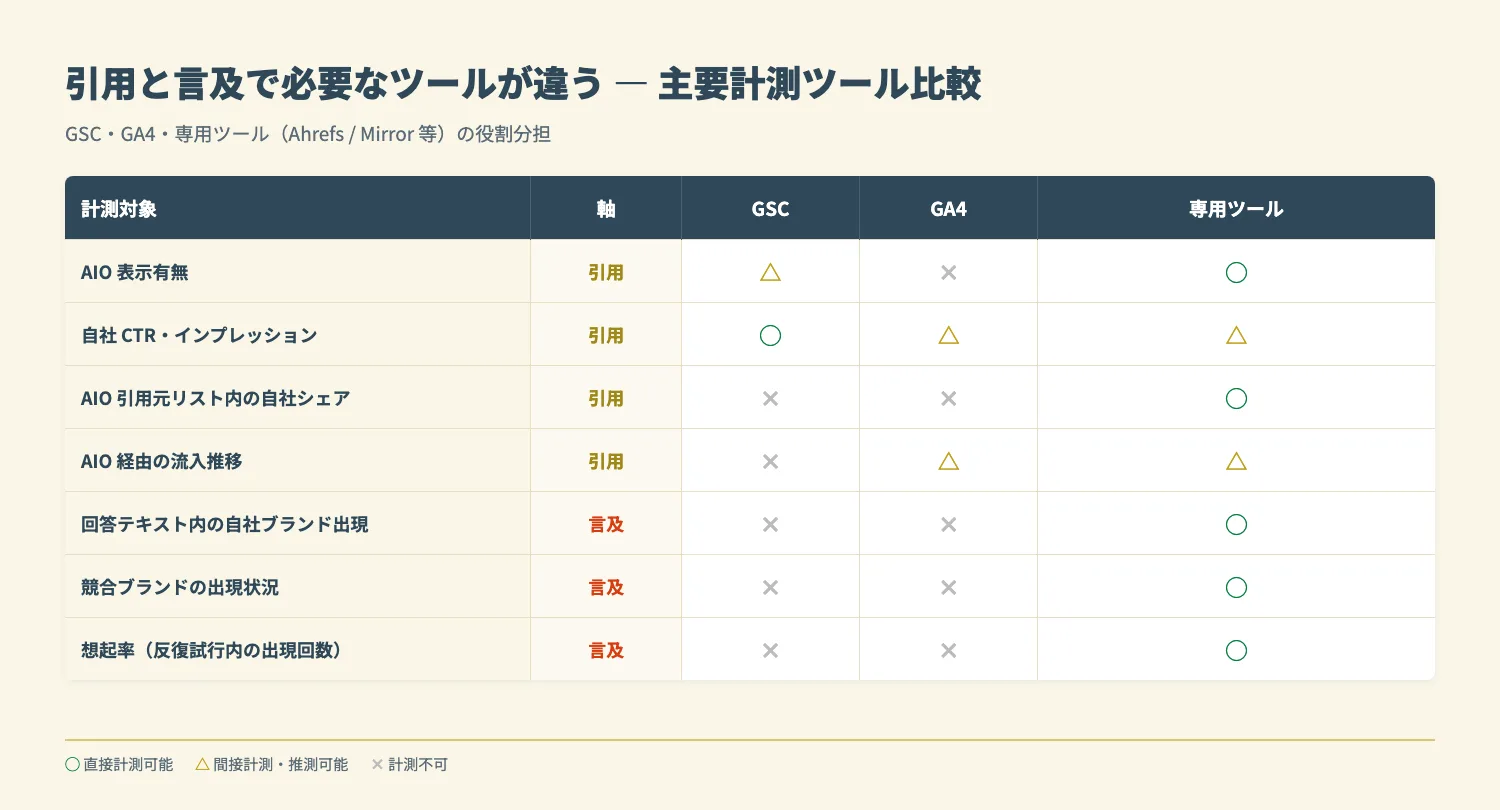Click the GA4 triangle for AIO 経由の流入推移
The width and height of the screenshot is (1500, 810).
948,461
